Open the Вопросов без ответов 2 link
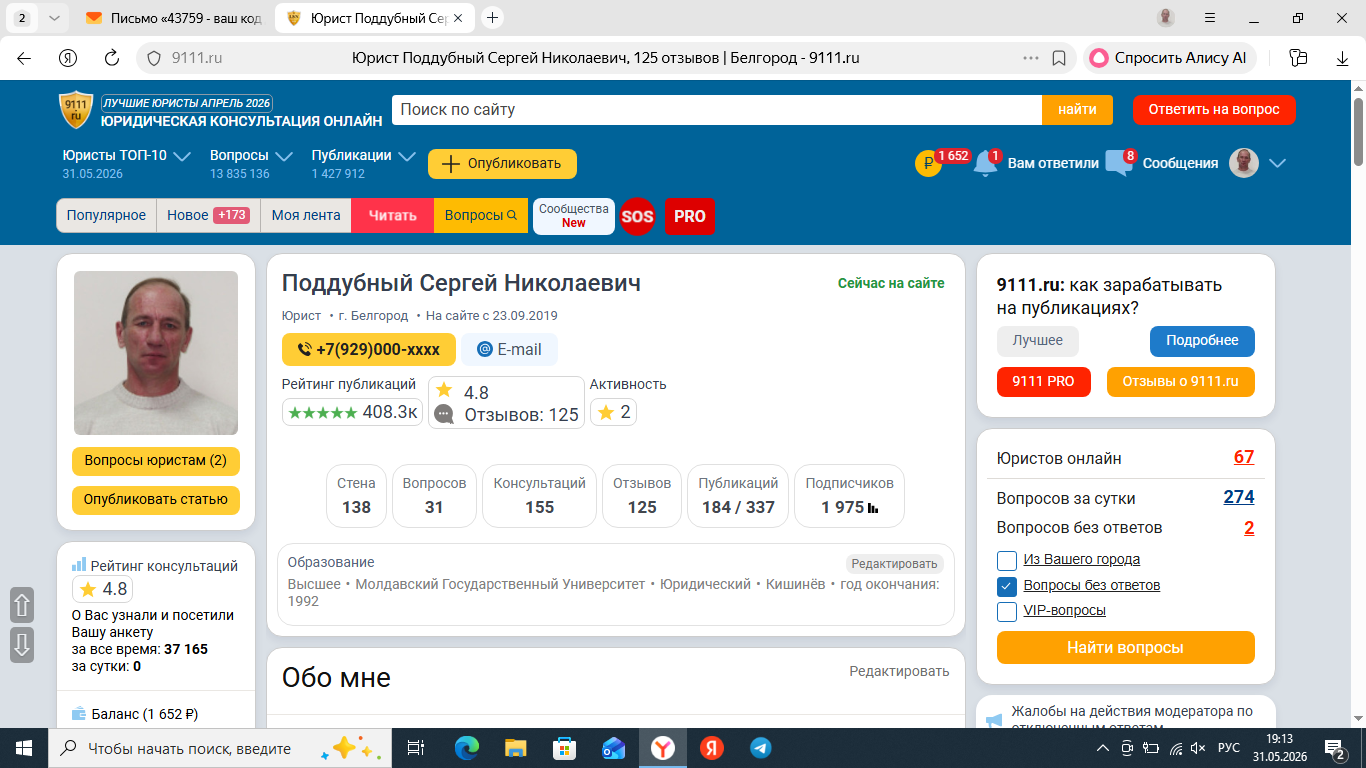 (1249, 527)
